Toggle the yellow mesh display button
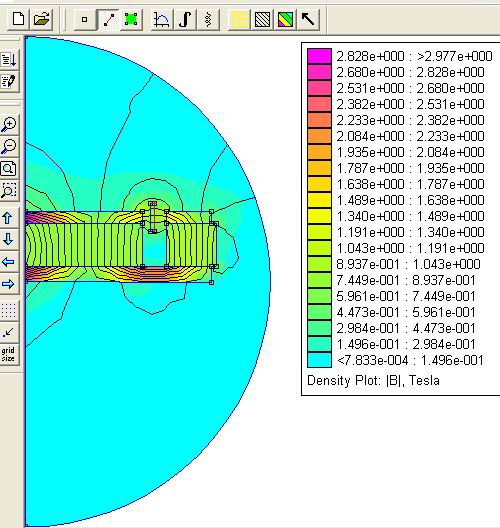This screenshot has height=528, width=500. (239, 20)
